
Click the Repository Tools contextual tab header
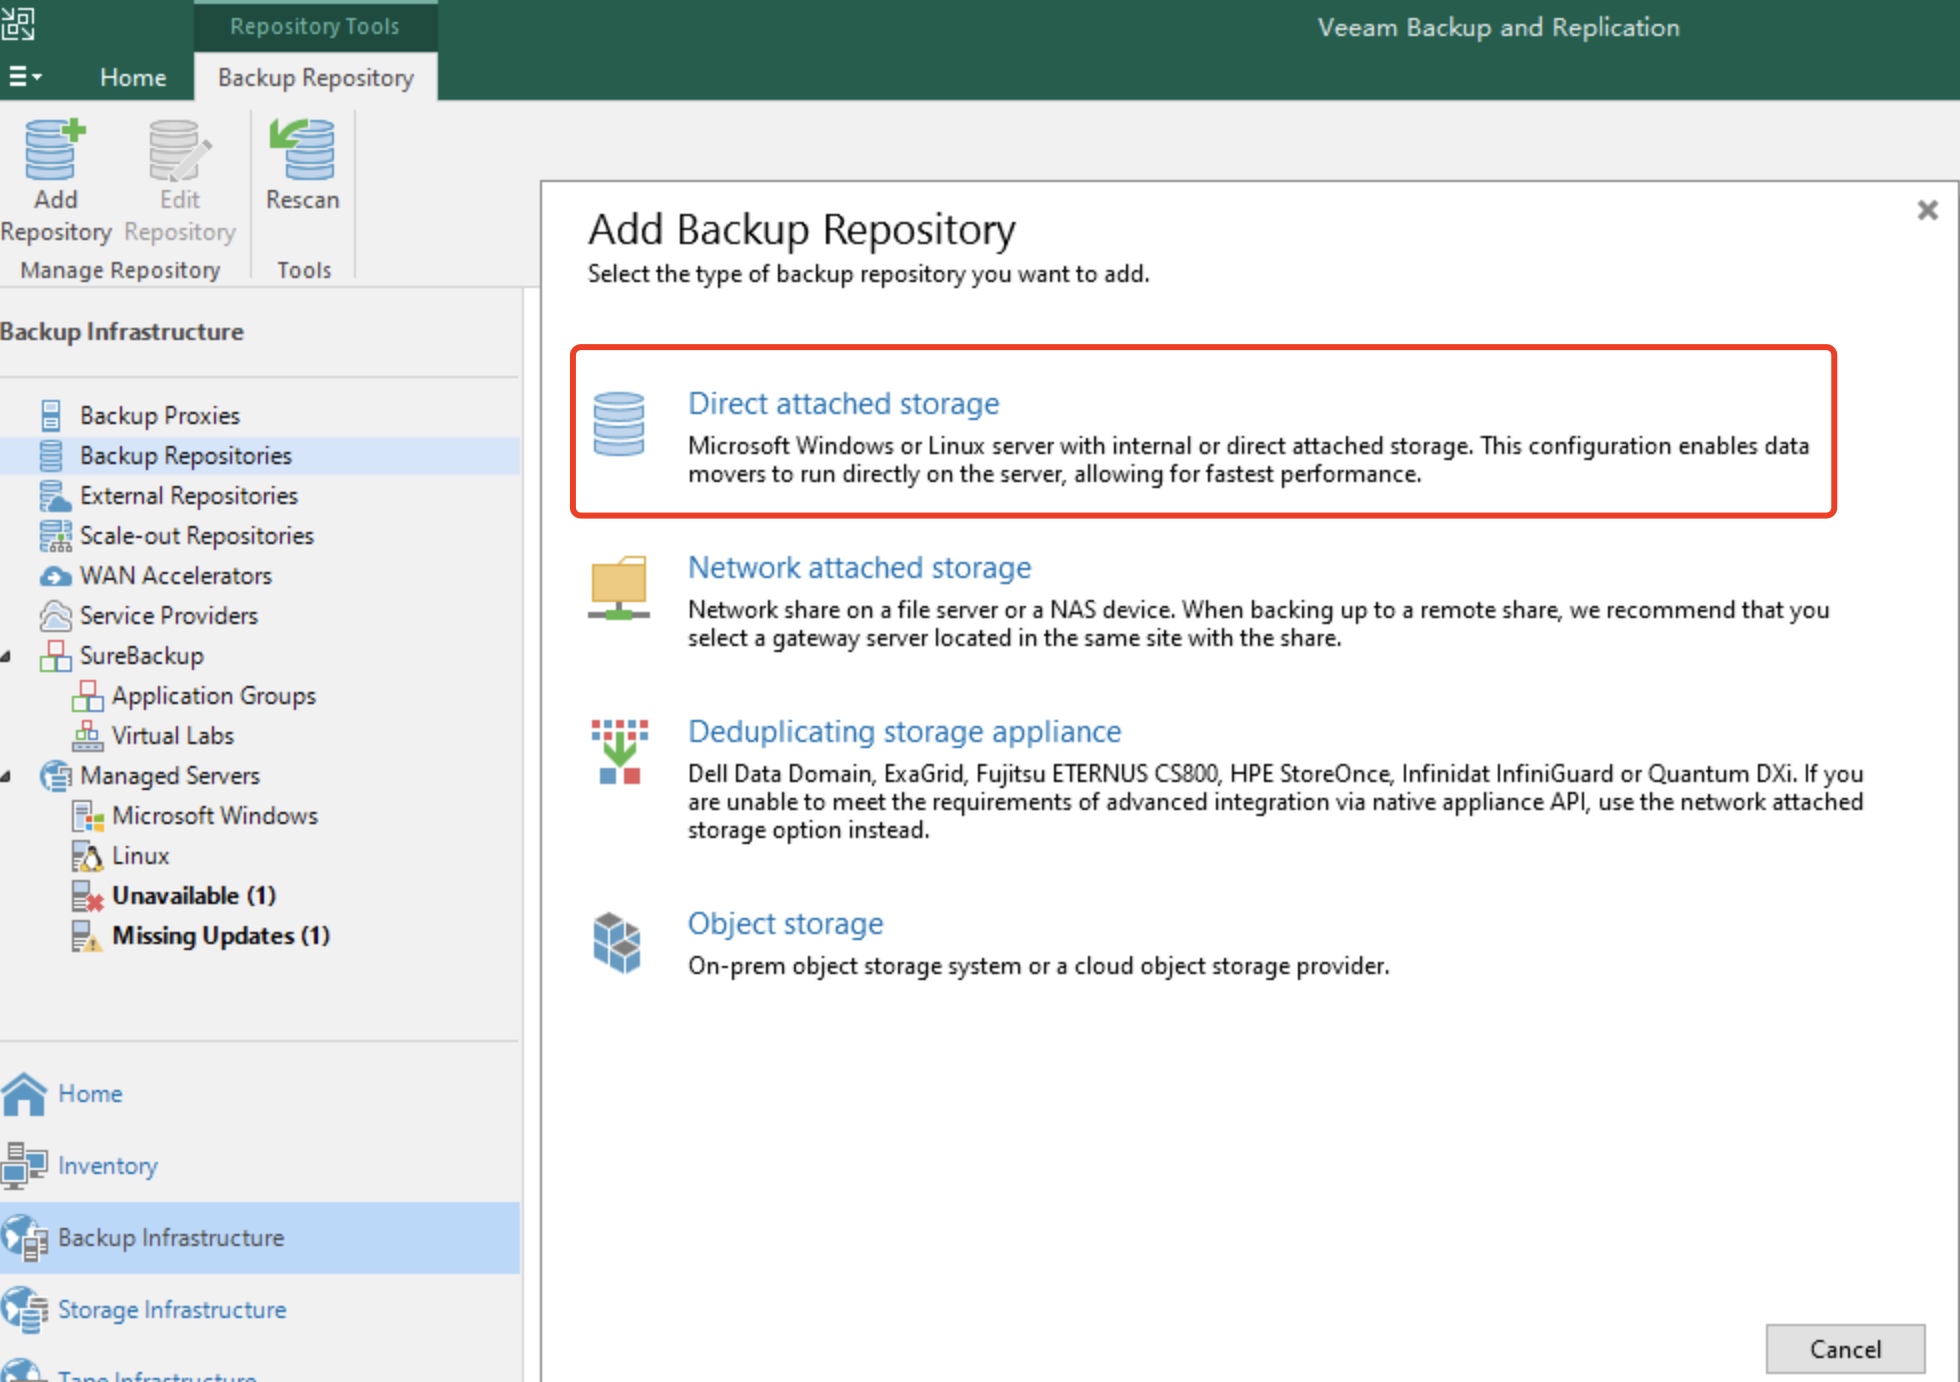314,26
